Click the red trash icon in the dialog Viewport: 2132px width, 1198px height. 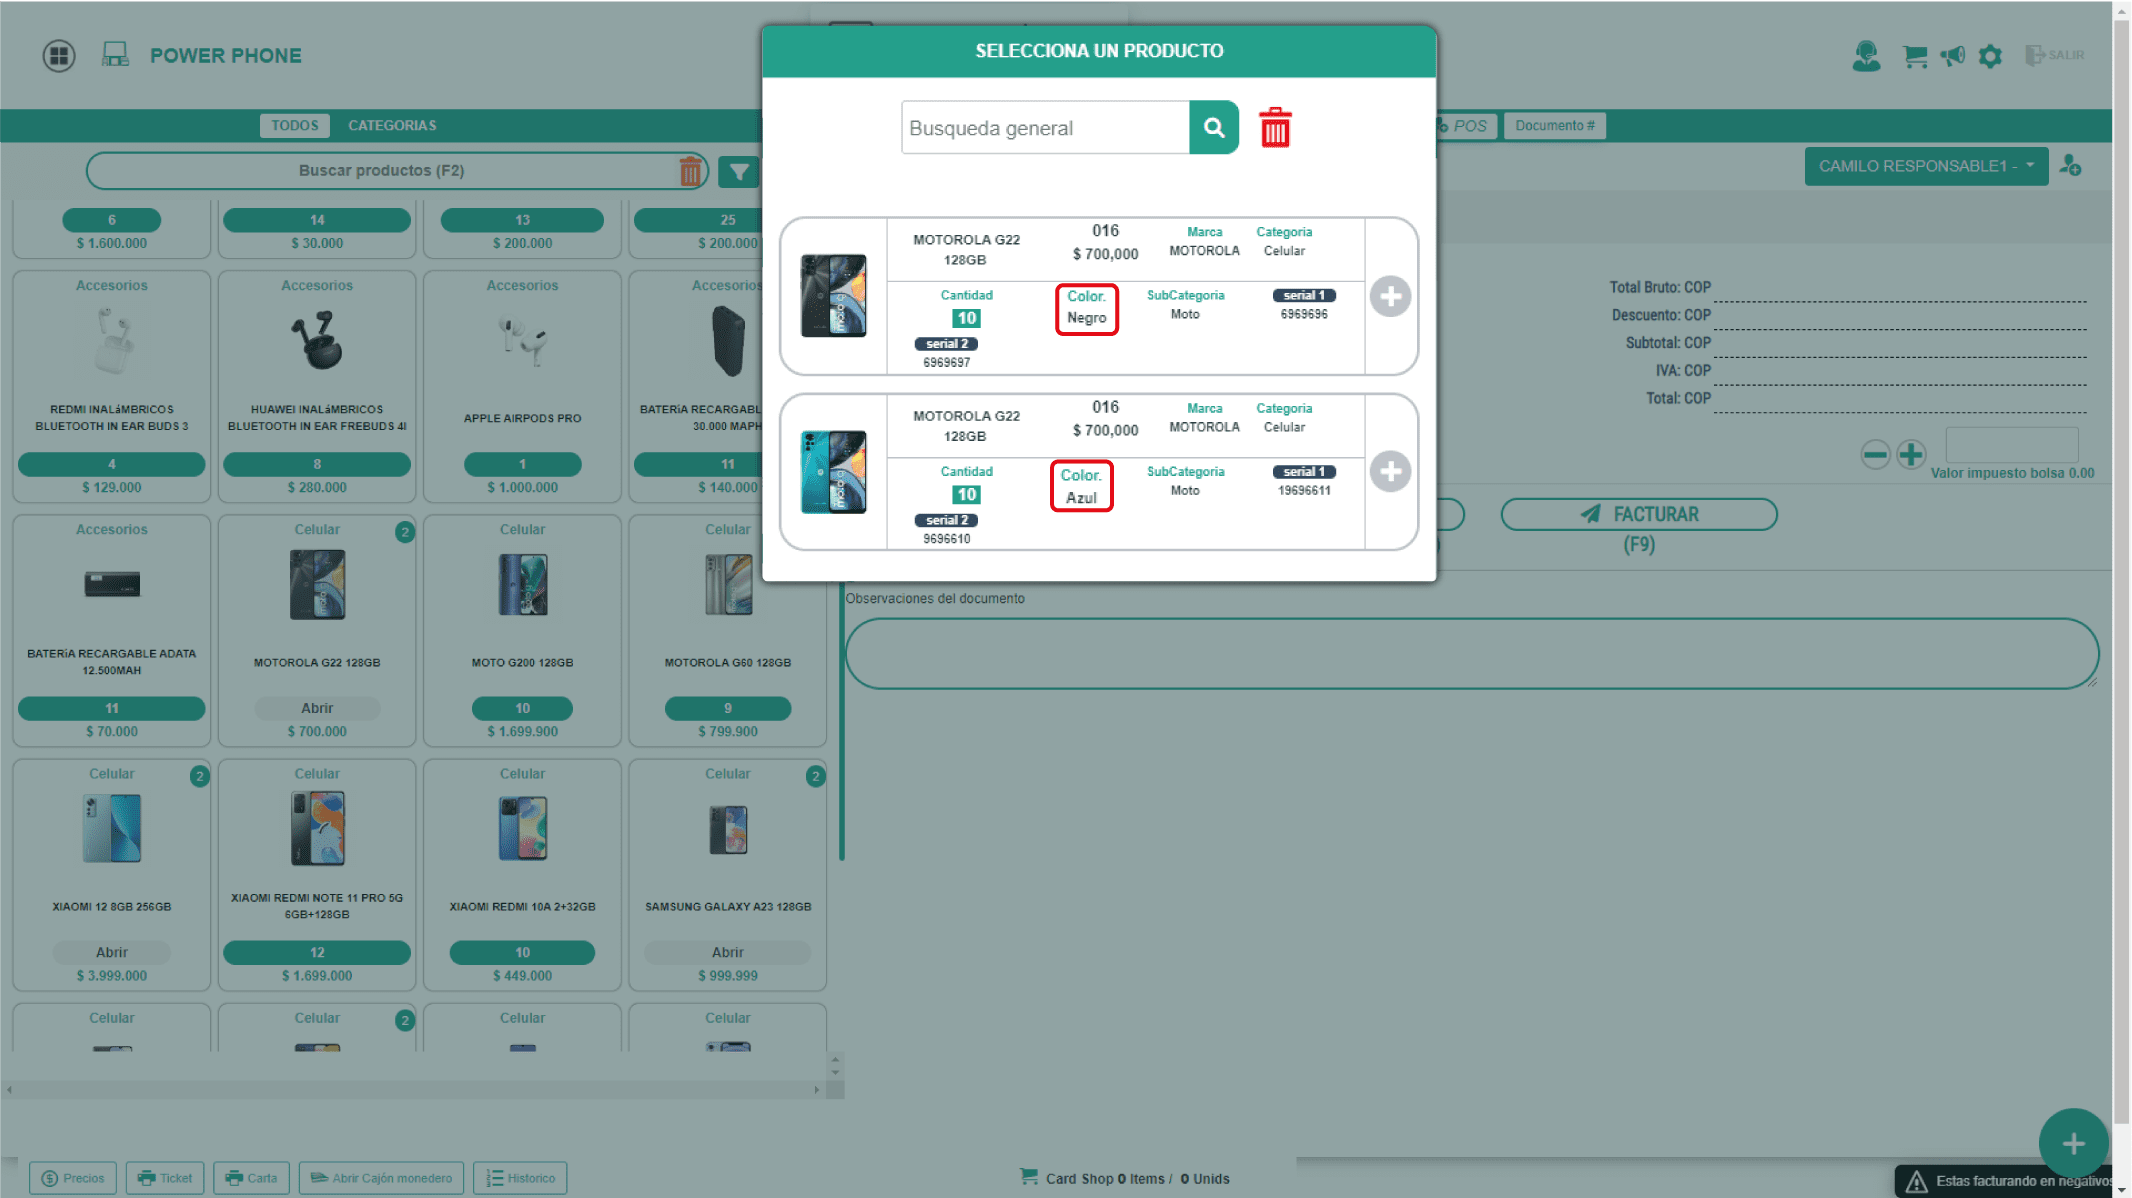tap(1275, 128)
